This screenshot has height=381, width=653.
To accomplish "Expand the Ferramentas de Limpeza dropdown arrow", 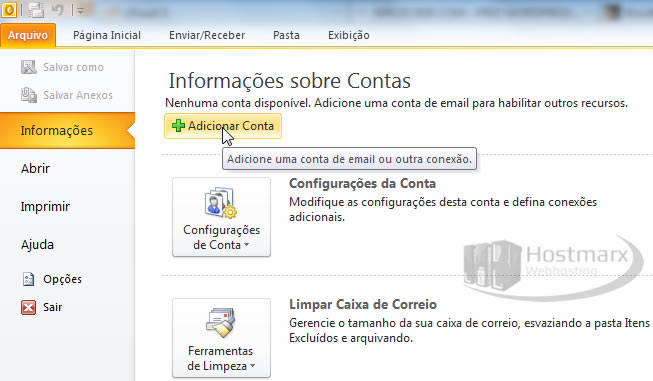I will tap(252, 366).
